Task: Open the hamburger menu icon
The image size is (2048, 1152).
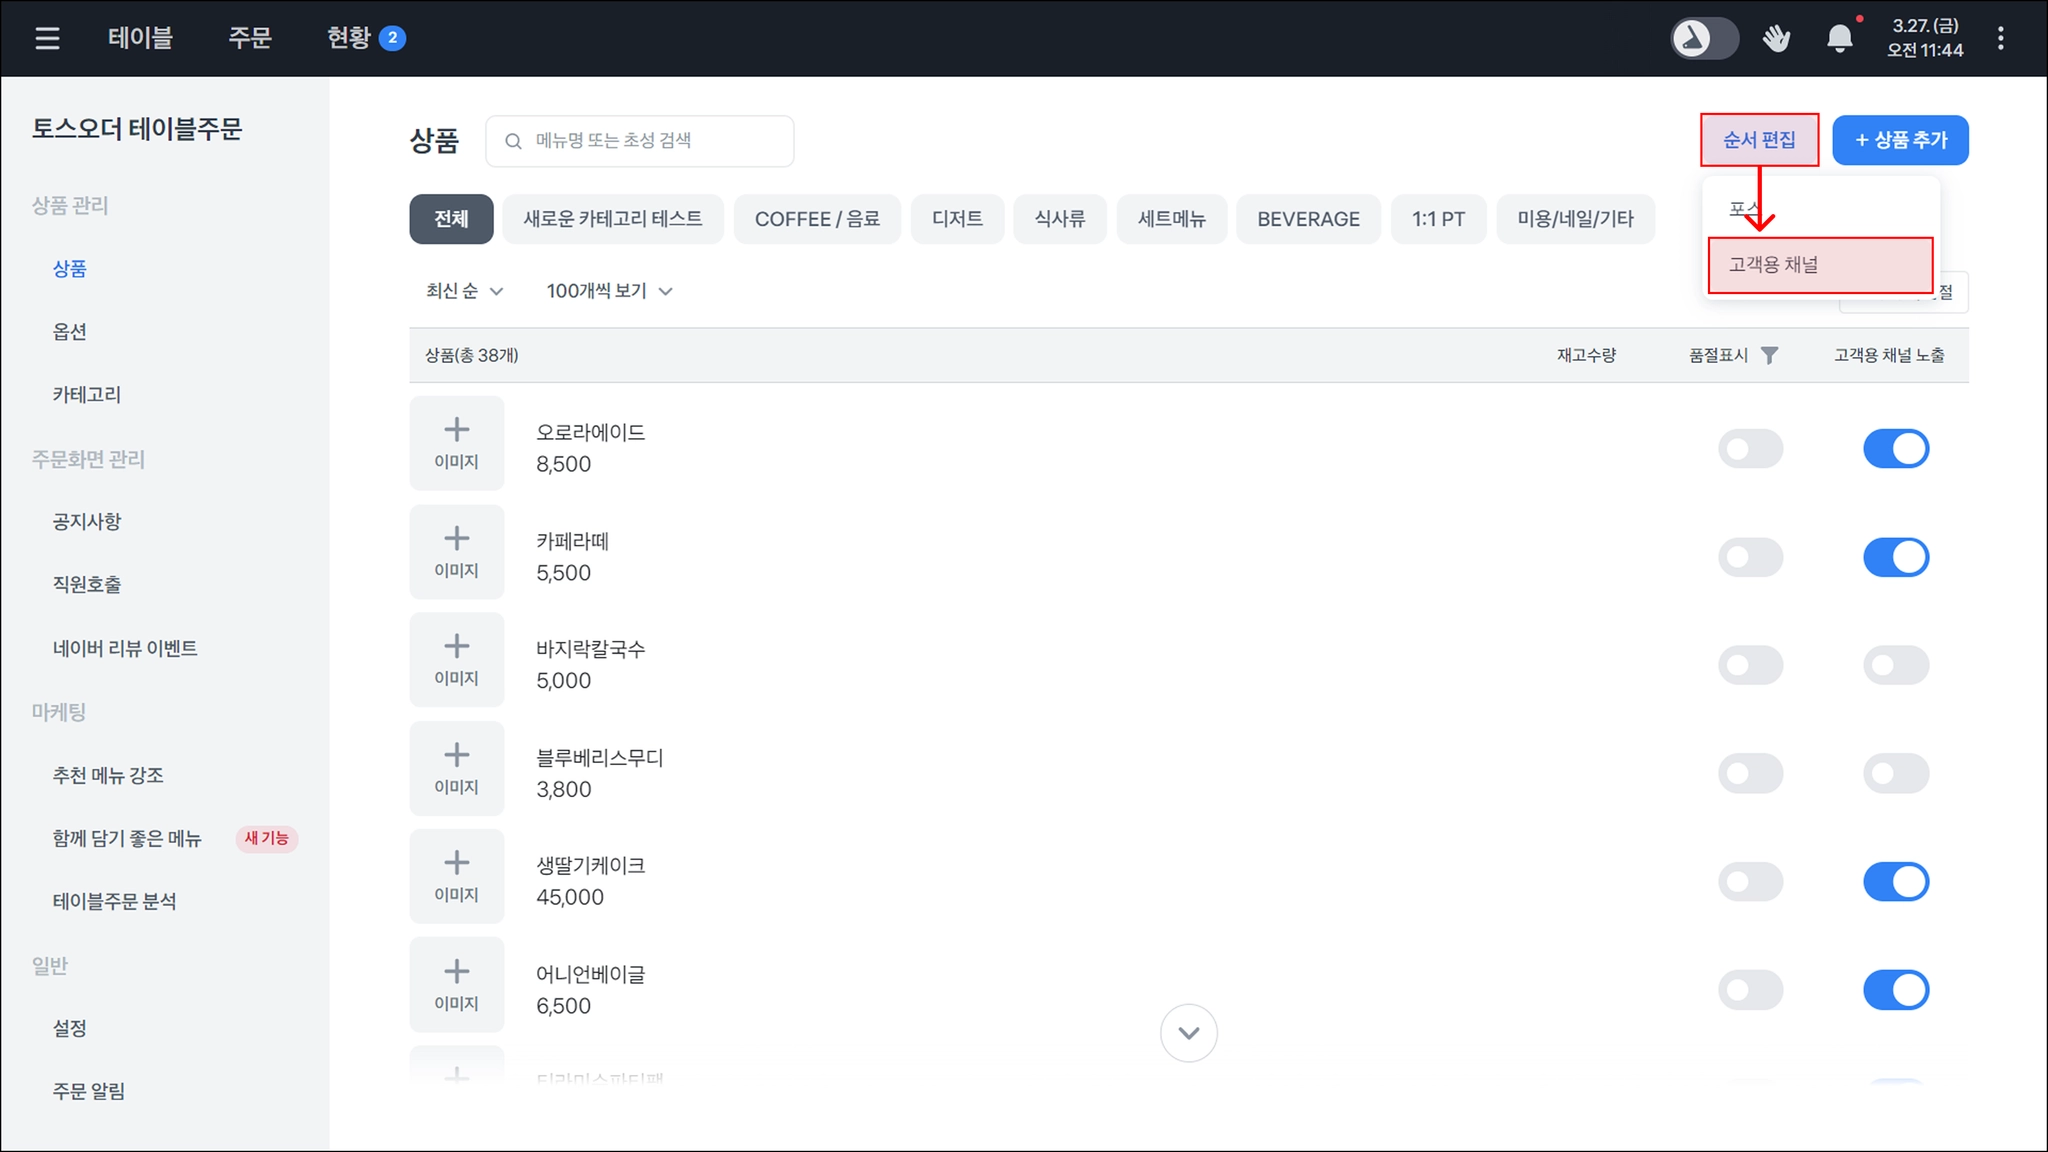Action: point(47,38)
